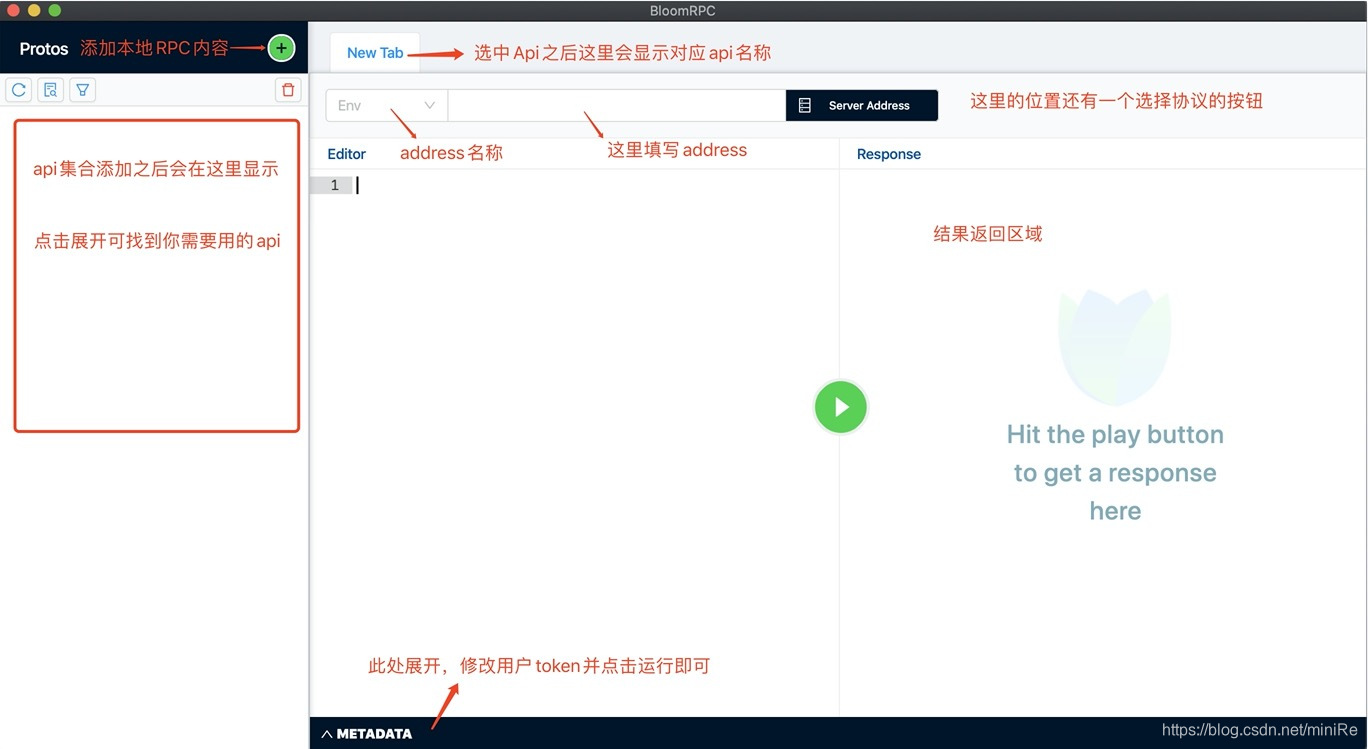The width and height of the screenshot is (1368, 749).
Task: Reload protos with the refresh icon
Action: tap(18, 90)
